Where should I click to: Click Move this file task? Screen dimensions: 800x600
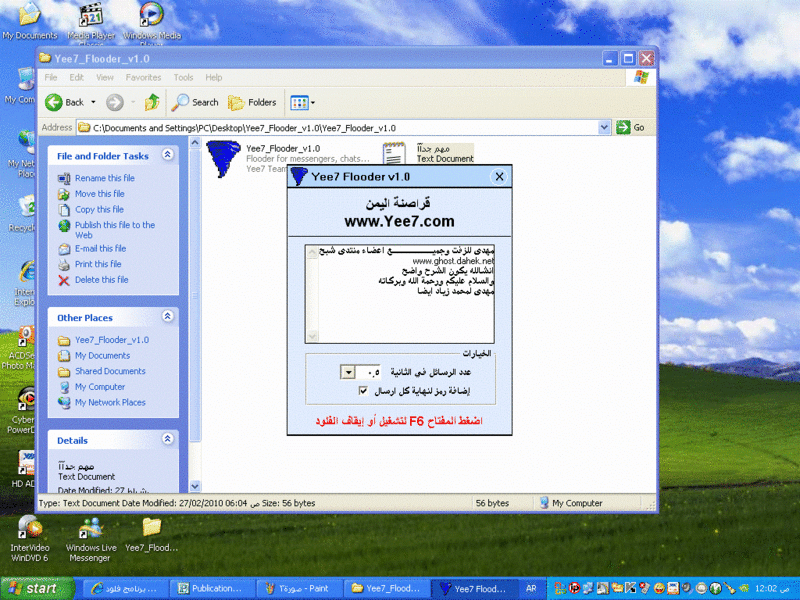point(99,194)
